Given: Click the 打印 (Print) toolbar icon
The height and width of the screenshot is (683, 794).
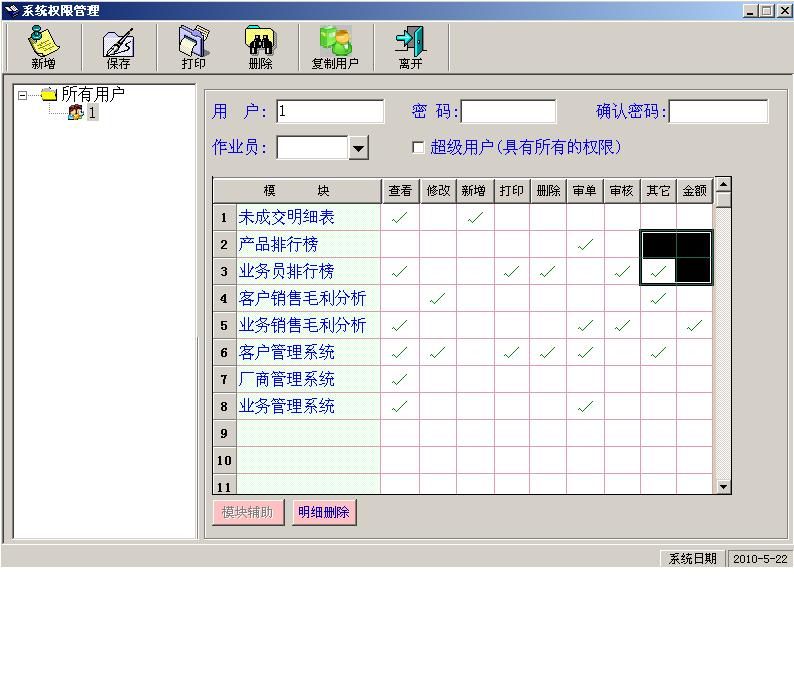Looking at the screenshot, I should (193, 48).
